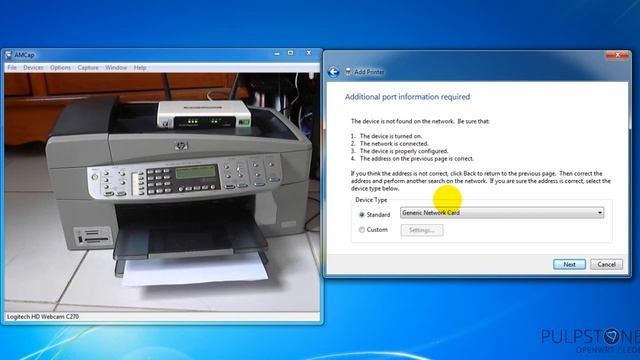Screen dimensions: 640x360
Task: Click the Add Printer printer icon
Action: (x=348, y=72)
